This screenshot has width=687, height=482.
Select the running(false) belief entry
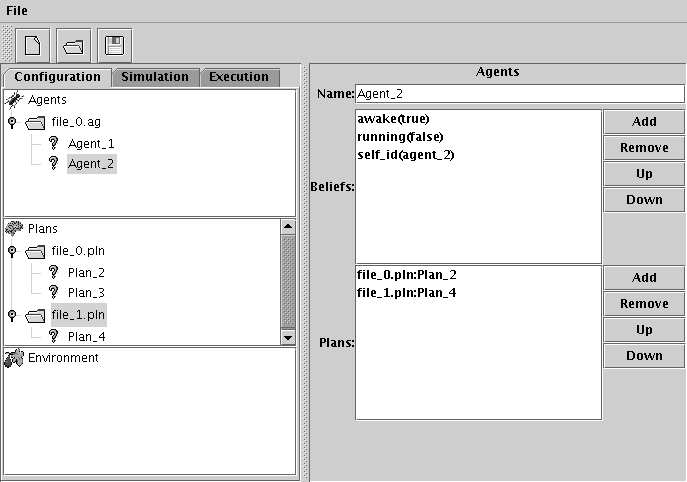point(400,137)
